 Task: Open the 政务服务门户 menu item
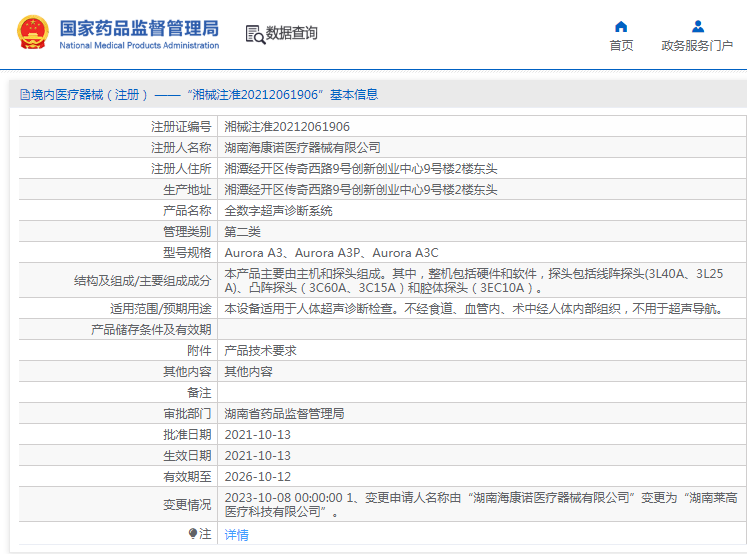(697, 46)
